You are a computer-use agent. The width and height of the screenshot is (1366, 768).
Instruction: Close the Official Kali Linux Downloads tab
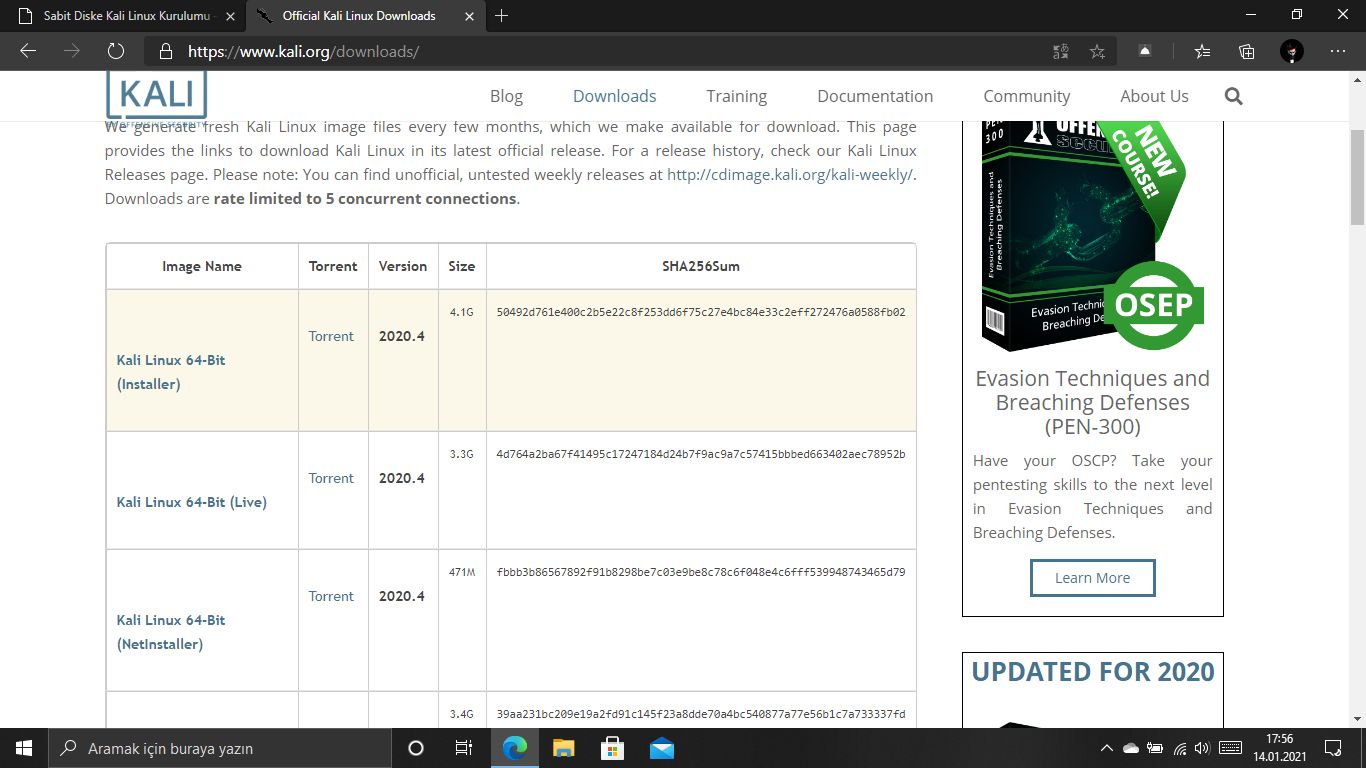click(469, 16)
